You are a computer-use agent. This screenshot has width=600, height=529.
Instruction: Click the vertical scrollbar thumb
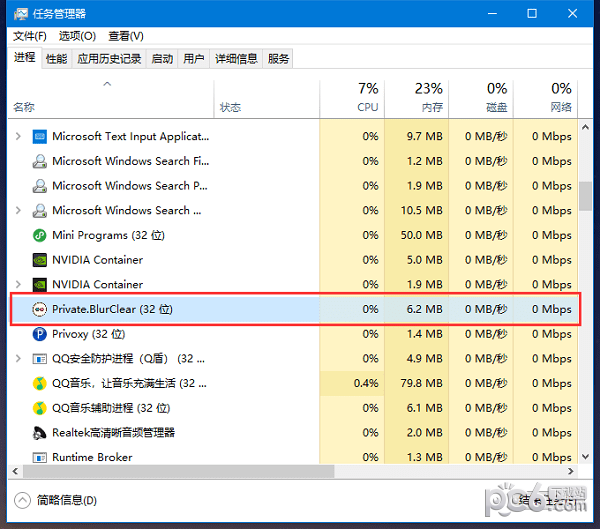pyautogui.click(x=585, y=196)
